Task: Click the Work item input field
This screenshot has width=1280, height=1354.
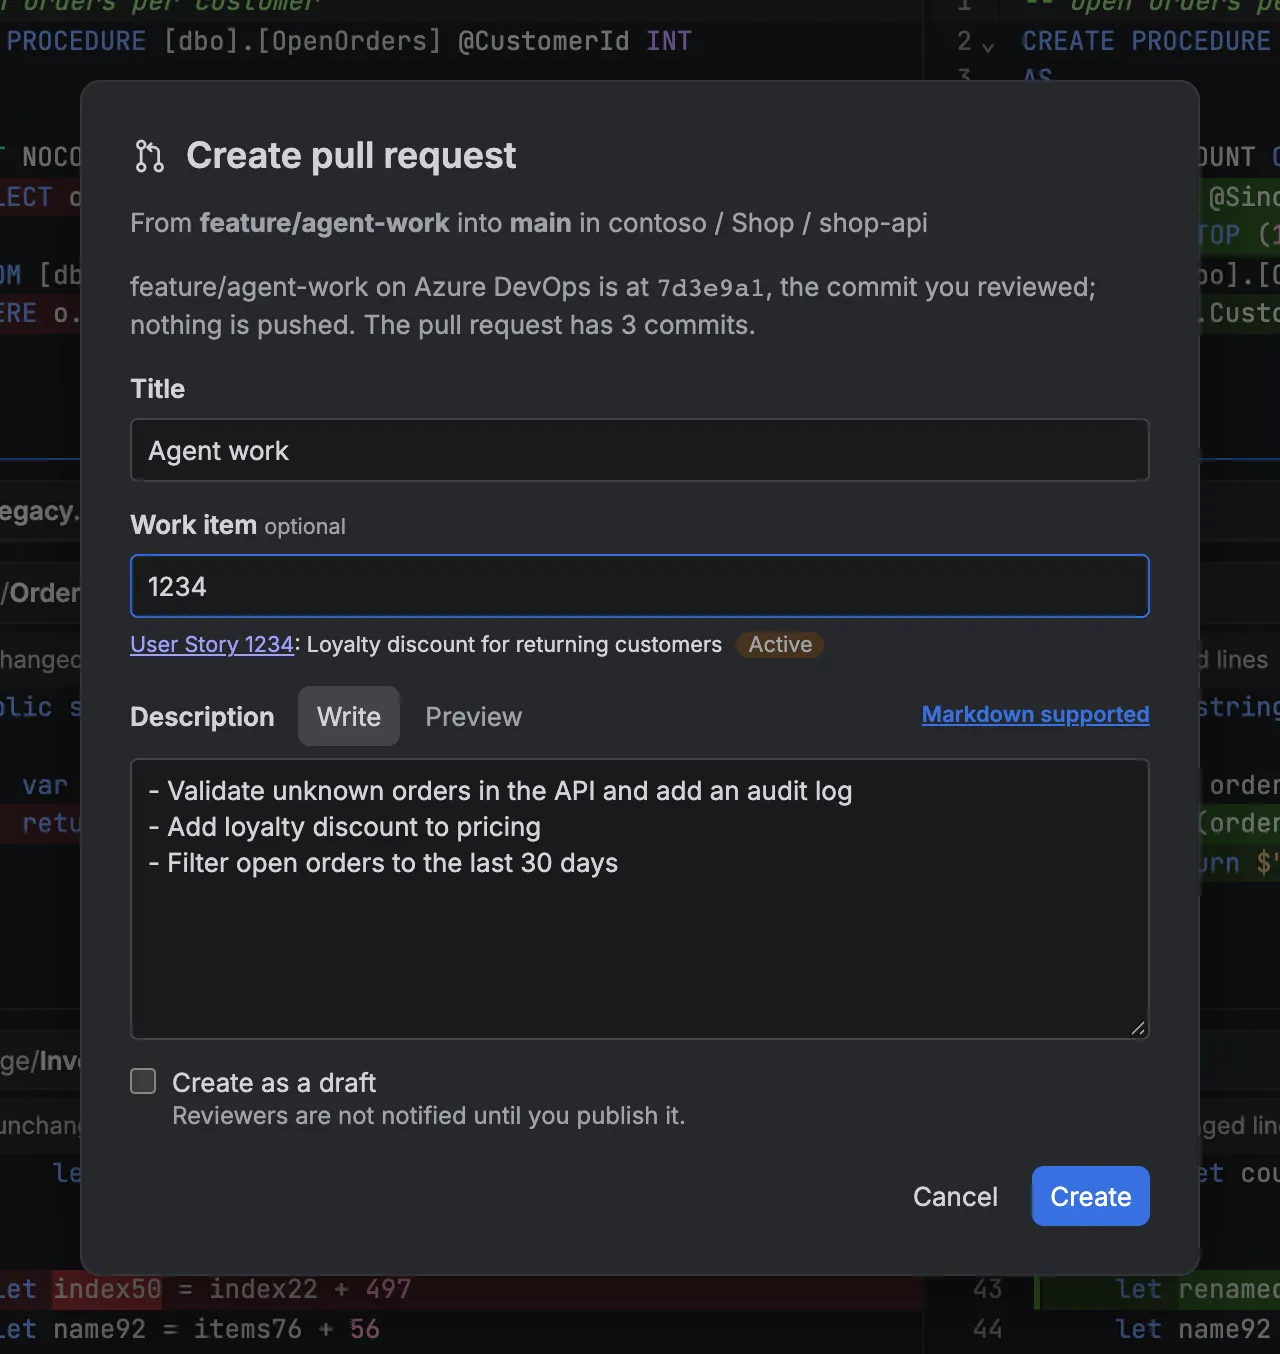Action: point(640,586)
